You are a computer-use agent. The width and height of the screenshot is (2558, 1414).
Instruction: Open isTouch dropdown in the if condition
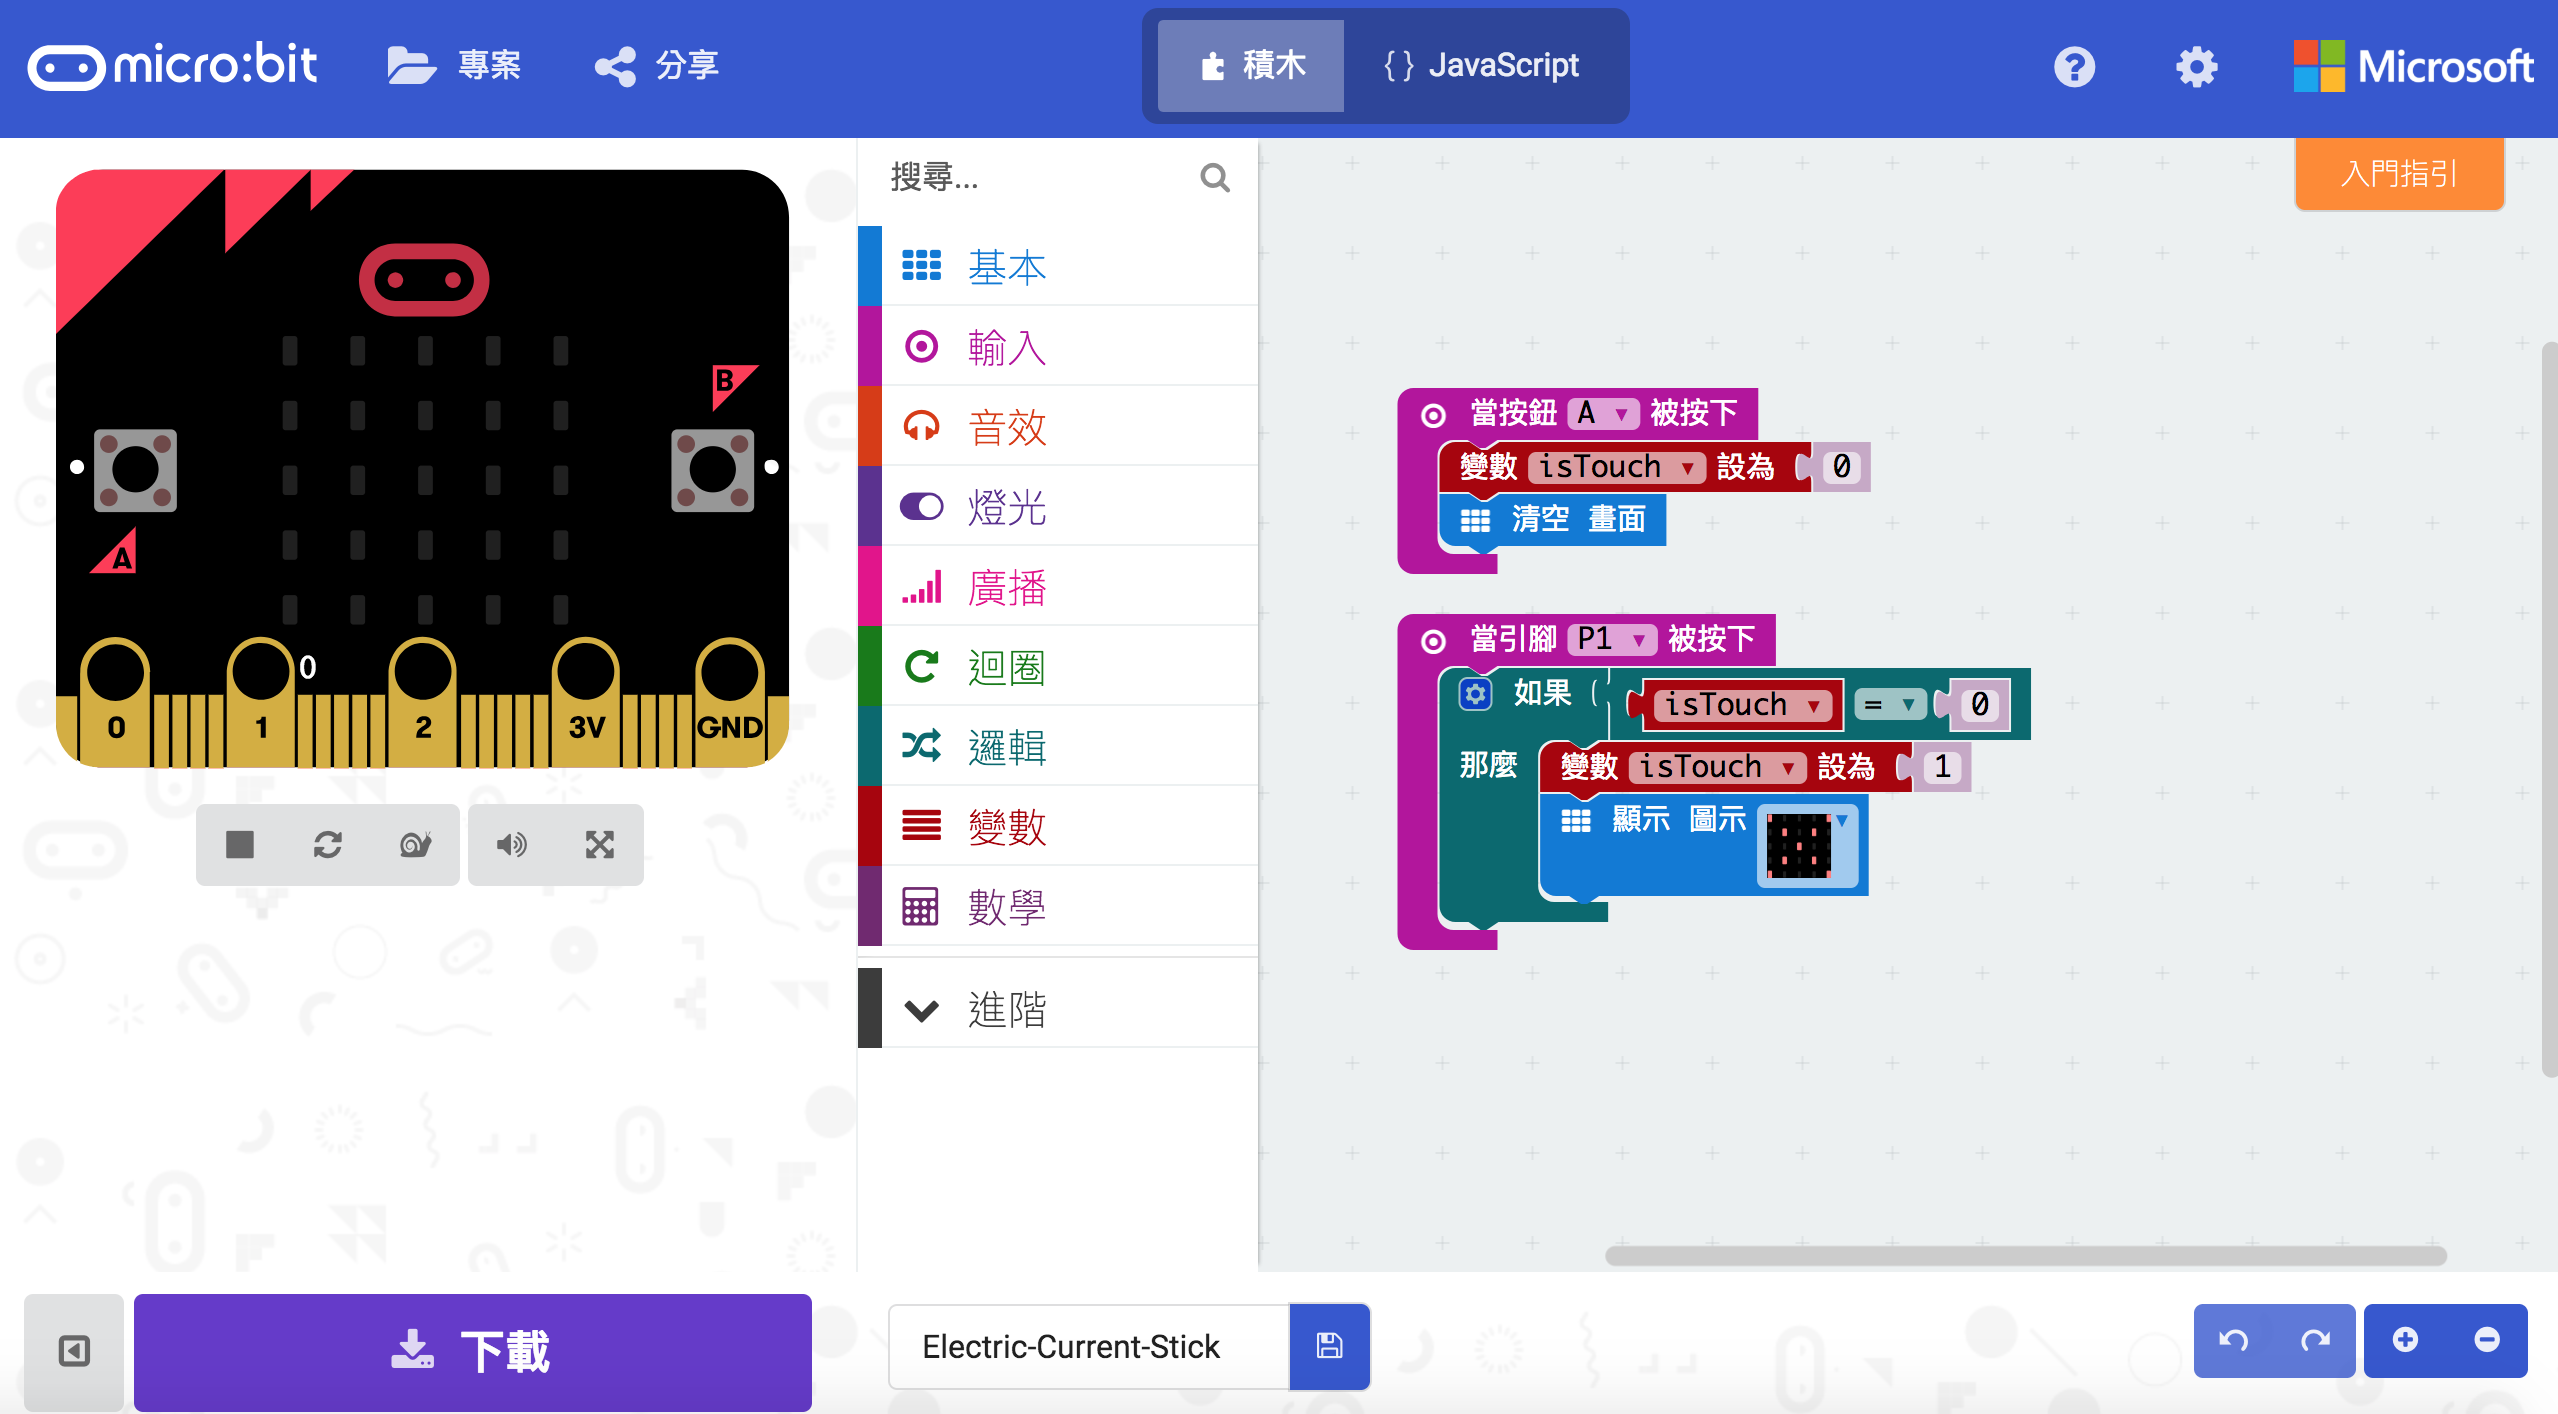pyautogui.click(x=1742, y=705)
